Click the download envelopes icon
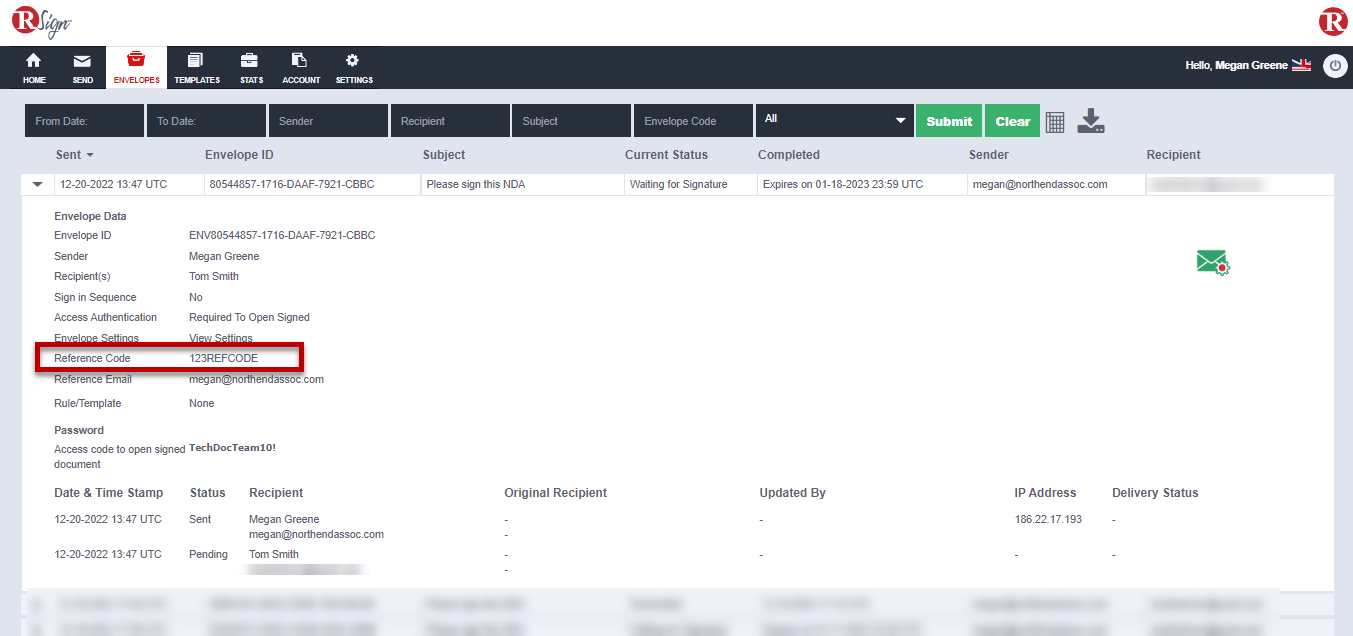This screenshot has width=1353, height=636. [x=1090, y=120]
